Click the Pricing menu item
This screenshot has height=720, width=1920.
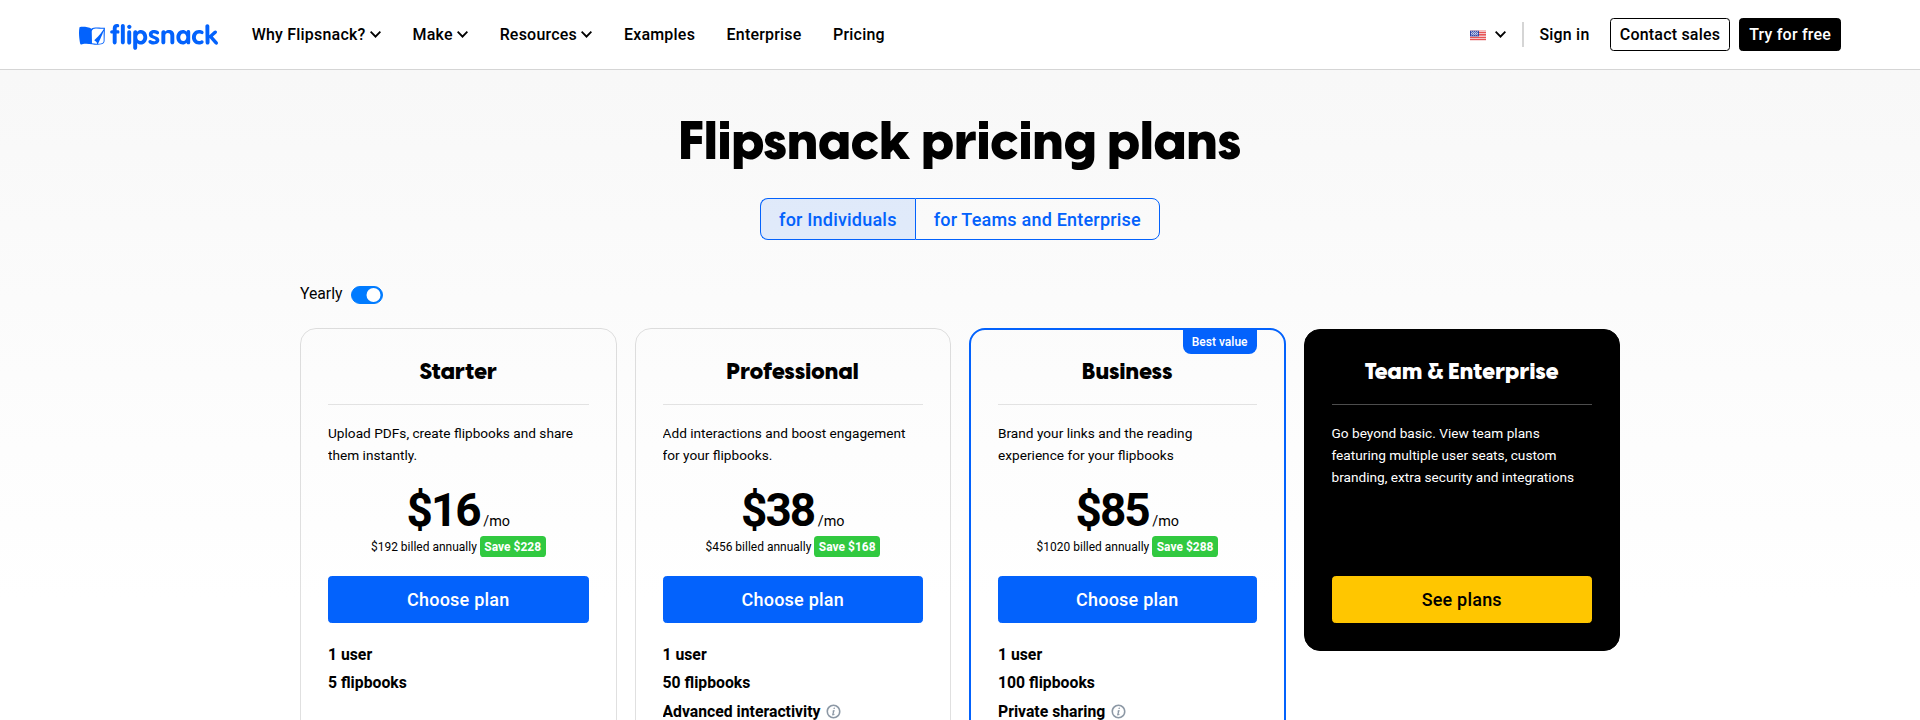[858, 34]
